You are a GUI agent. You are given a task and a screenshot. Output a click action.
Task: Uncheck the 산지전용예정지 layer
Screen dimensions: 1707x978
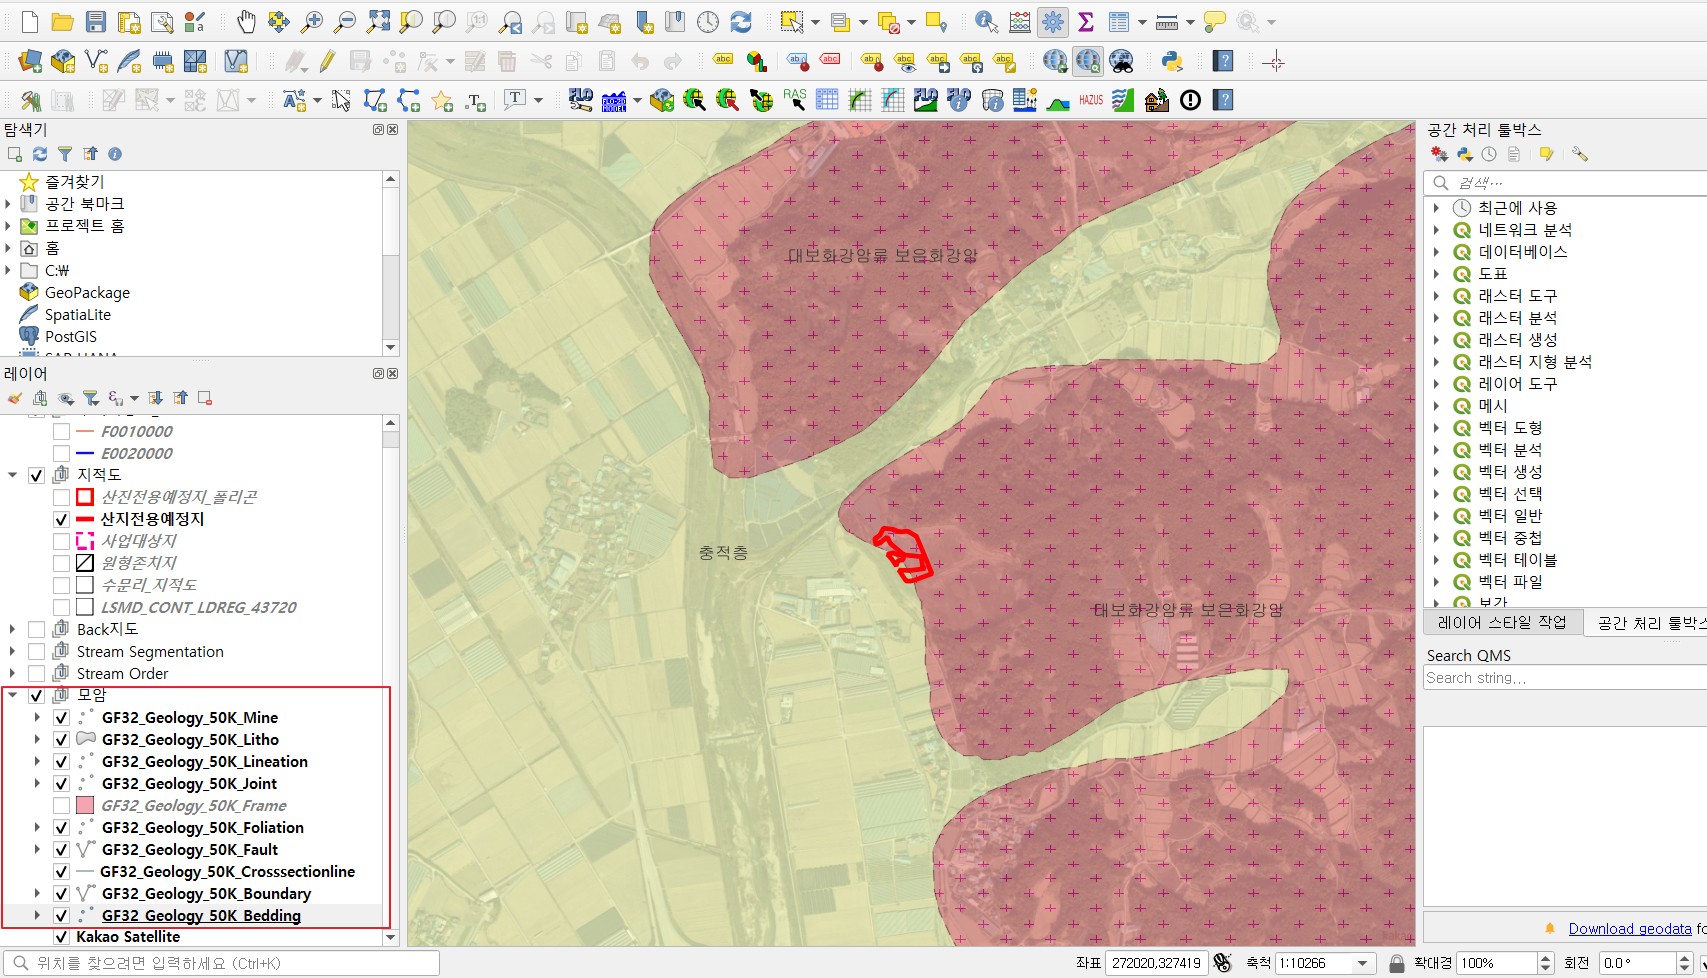tap(61, 519)
